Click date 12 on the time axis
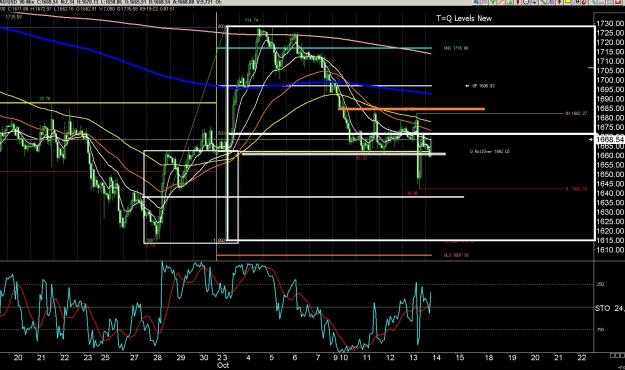Screen dimensions: 625x370 point(390,358)
